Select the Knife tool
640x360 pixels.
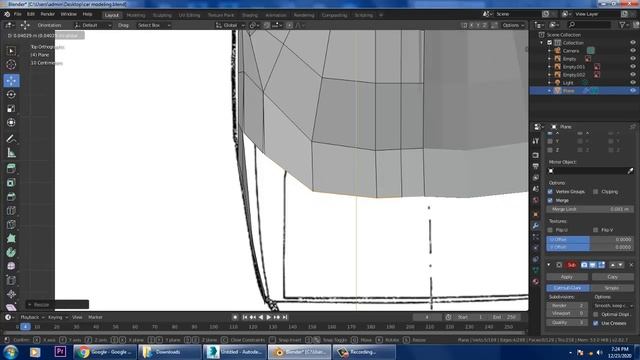11,224
